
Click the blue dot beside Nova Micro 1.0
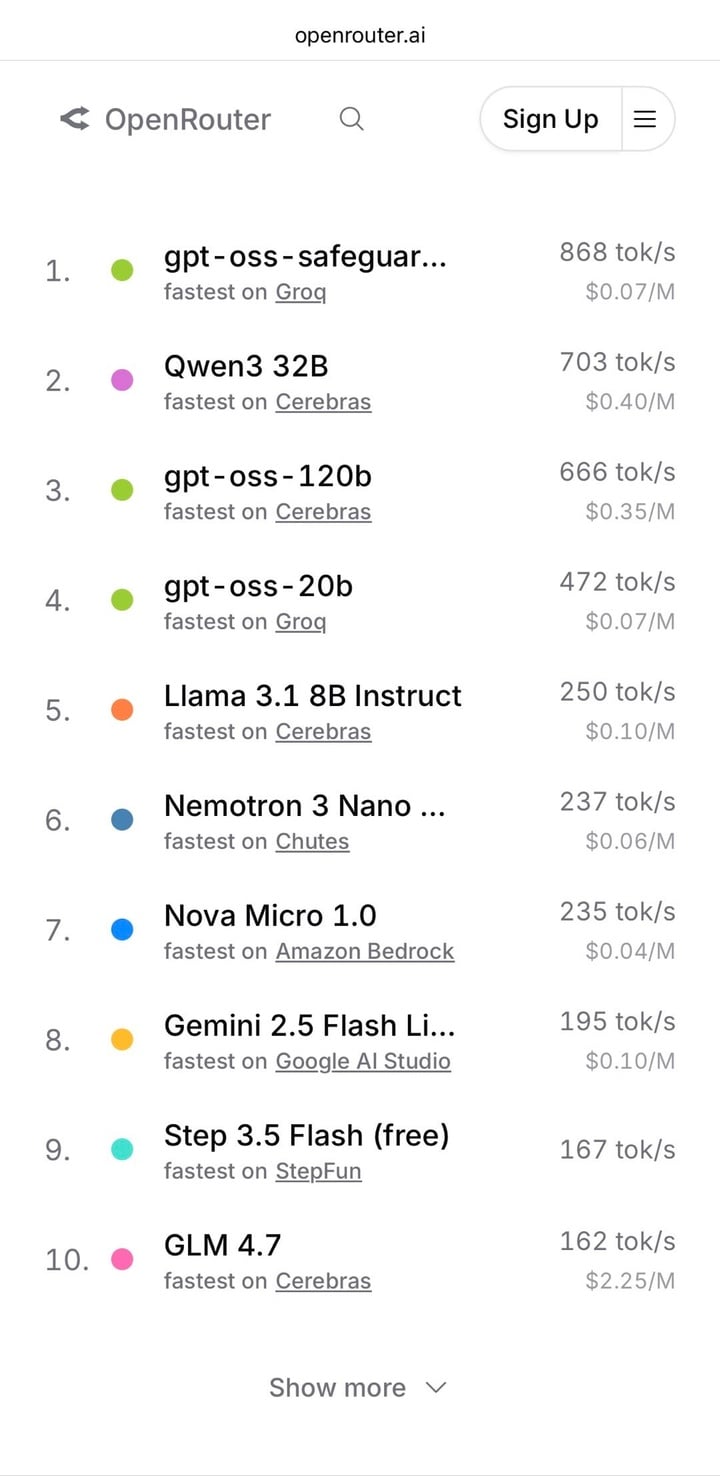click(122, 930)
